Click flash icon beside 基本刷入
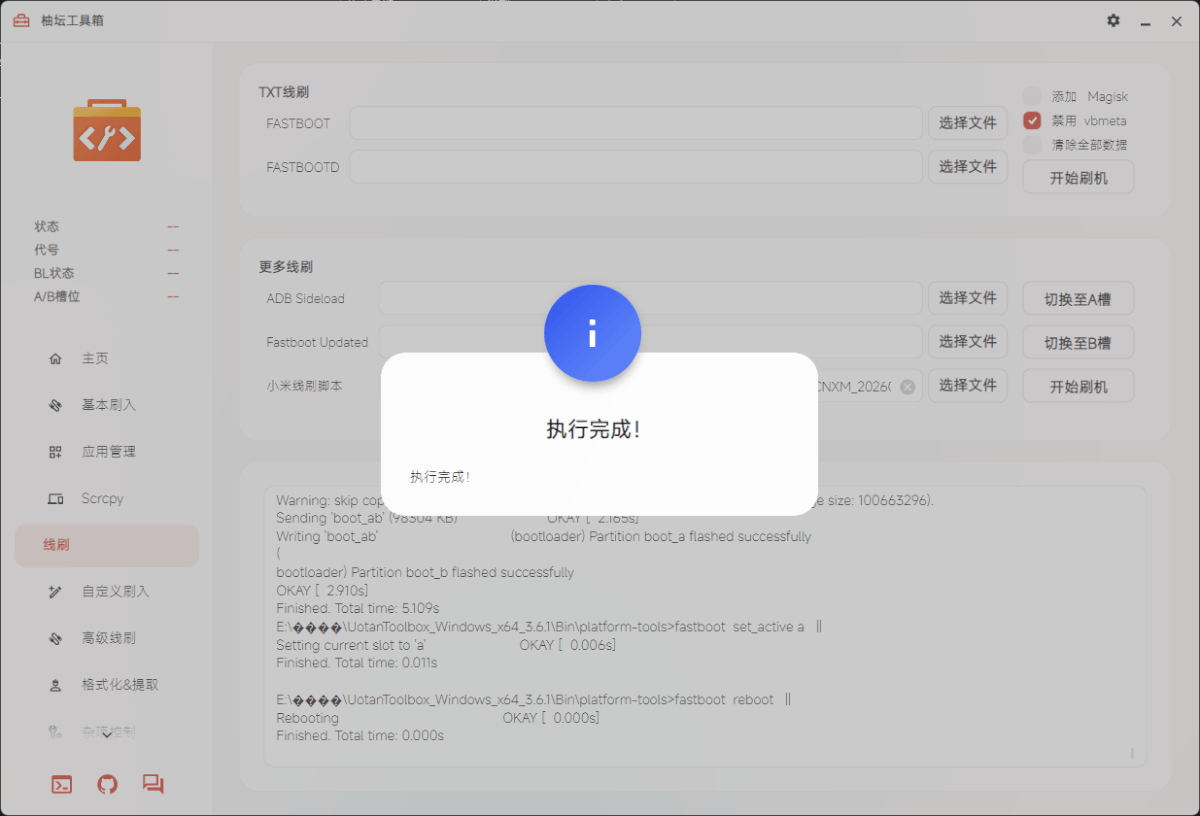The image size is (1200, 816). coord(55,405)
